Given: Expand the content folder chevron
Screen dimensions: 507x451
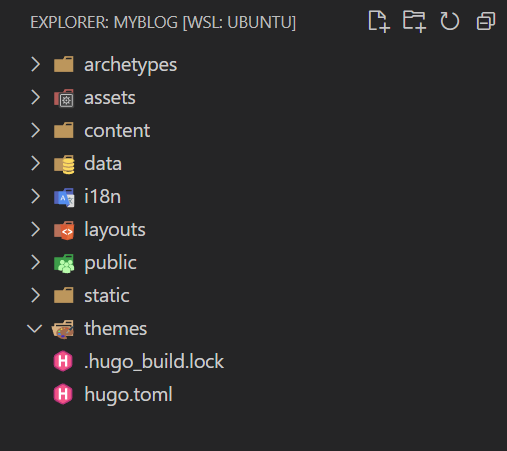Looking at the screenshot, I should coord(35,130).
